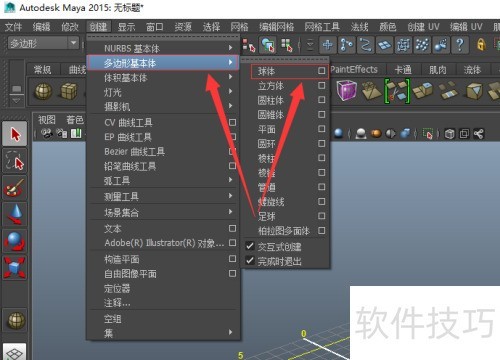Click the white sphere viewport icon
The width and height of the screenshot is (500, 360).
click(361, 134)
